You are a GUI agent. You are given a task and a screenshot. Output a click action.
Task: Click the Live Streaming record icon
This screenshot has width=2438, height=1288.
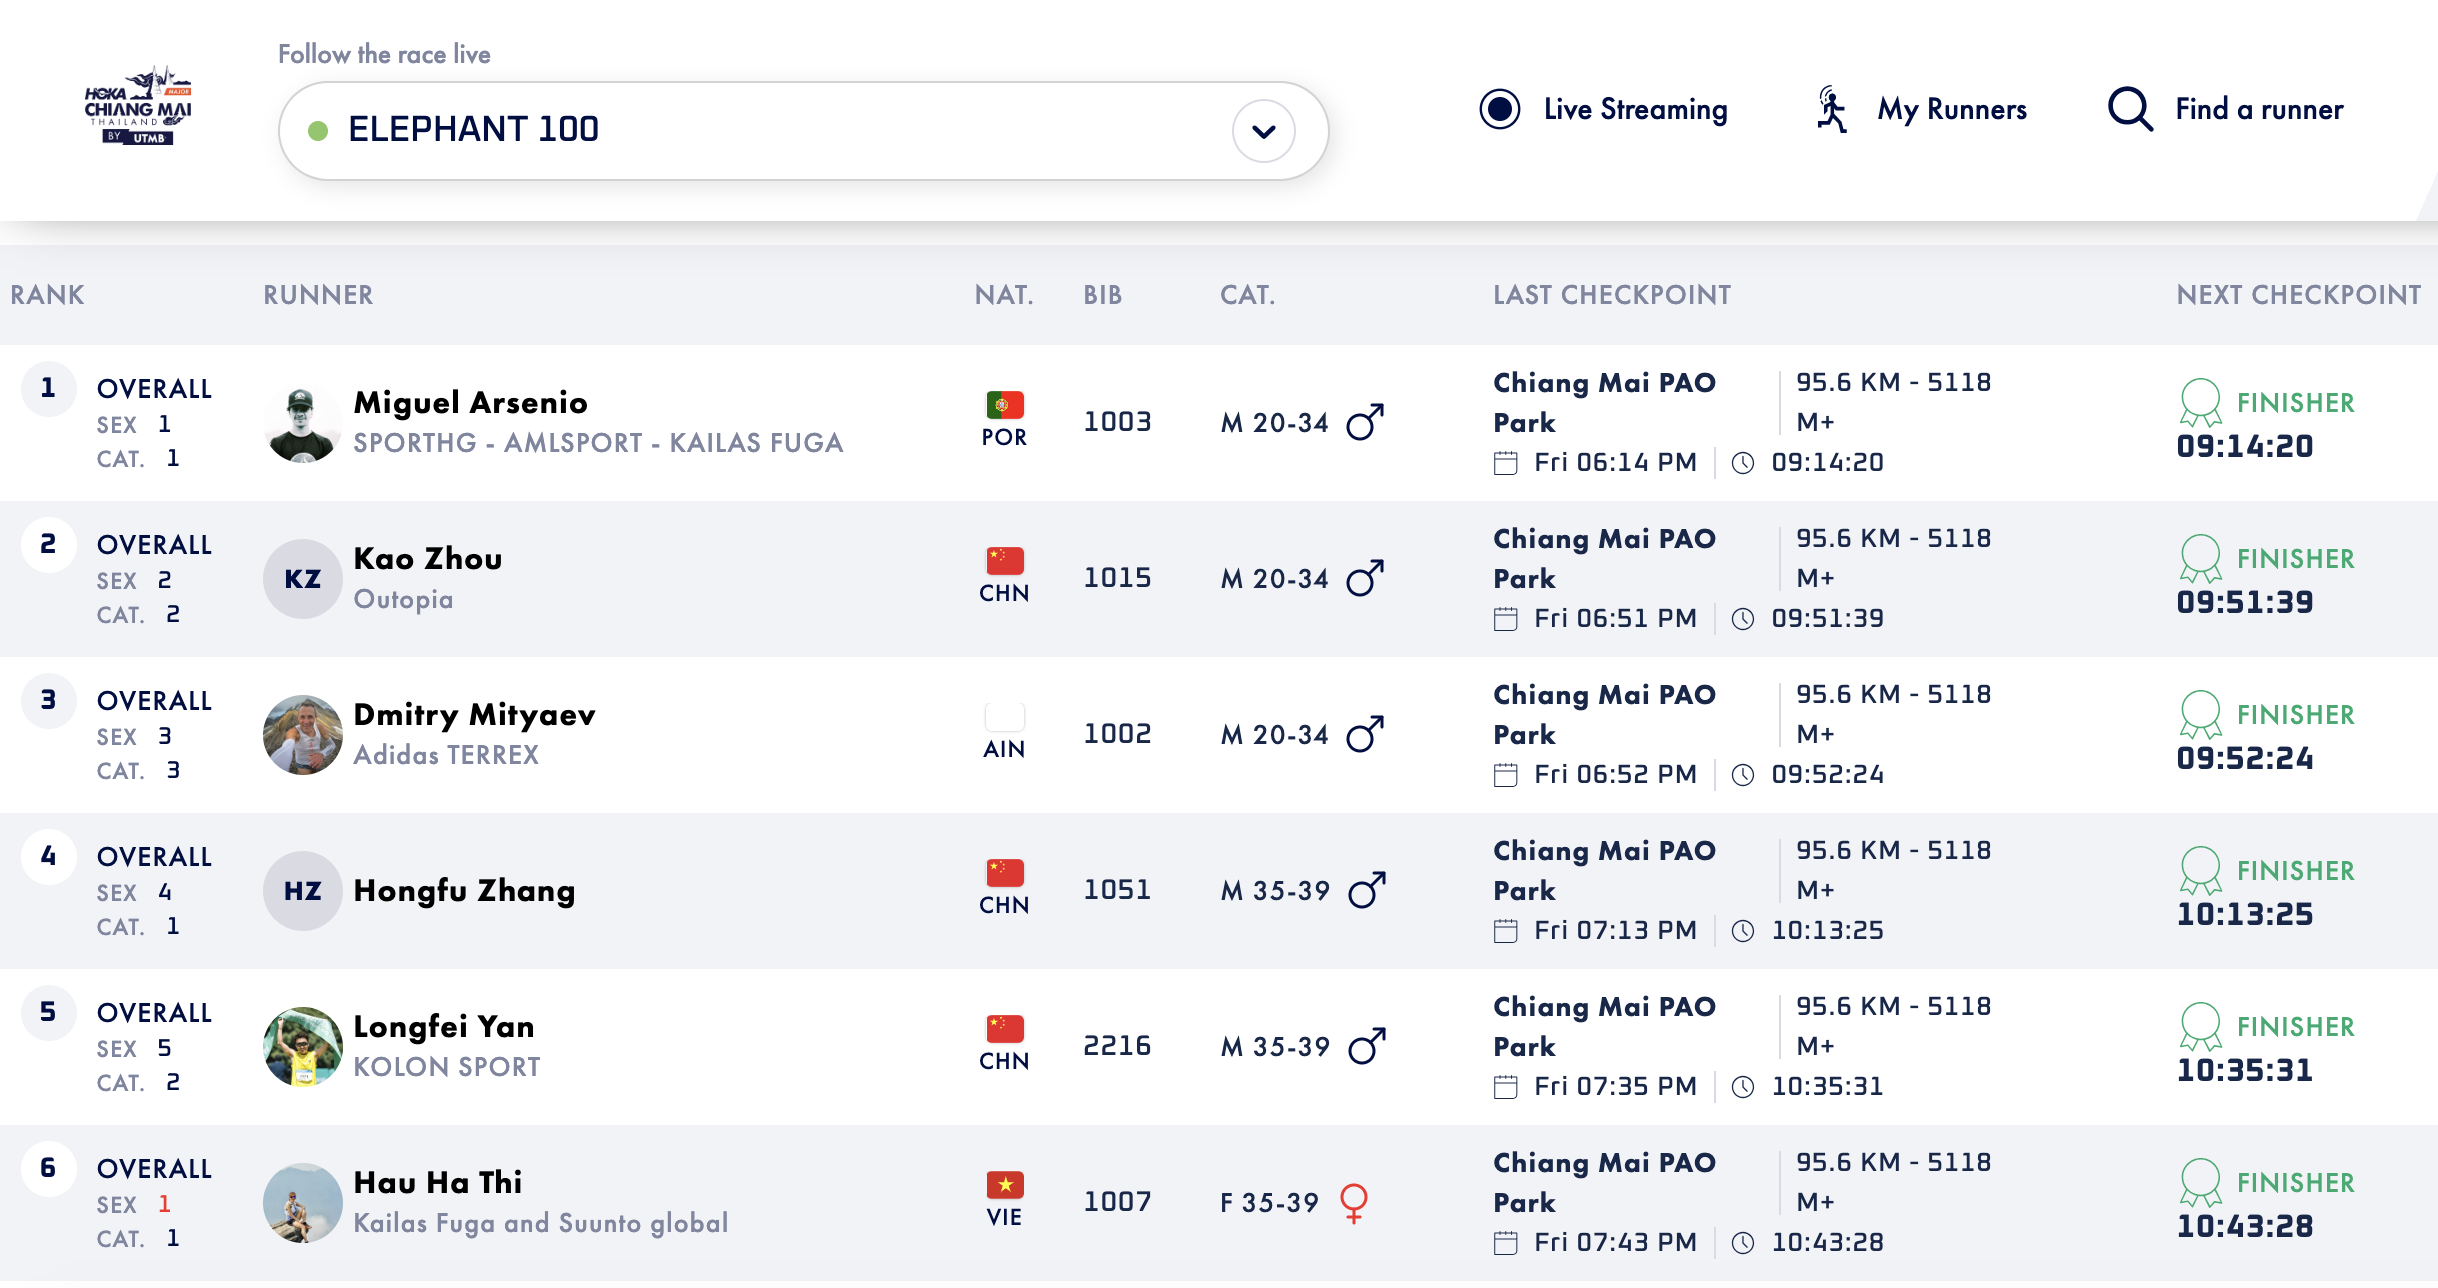[x=1499, y=109]
